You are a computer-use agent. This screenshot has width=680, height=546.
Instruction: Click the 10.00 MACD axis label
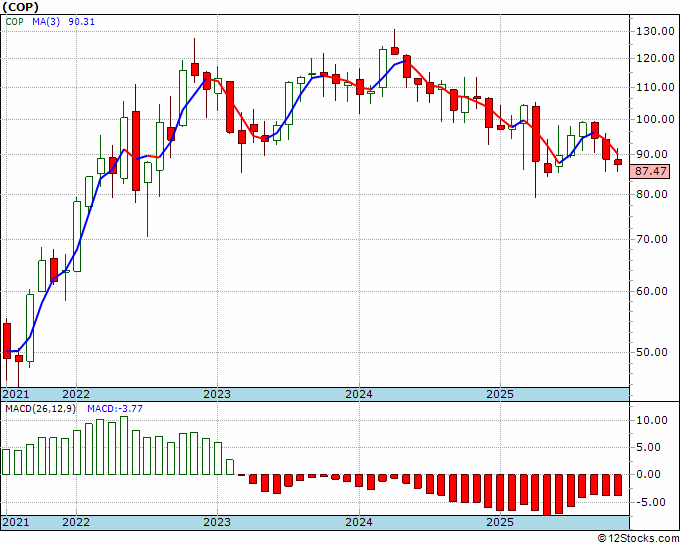pos(652,420)
